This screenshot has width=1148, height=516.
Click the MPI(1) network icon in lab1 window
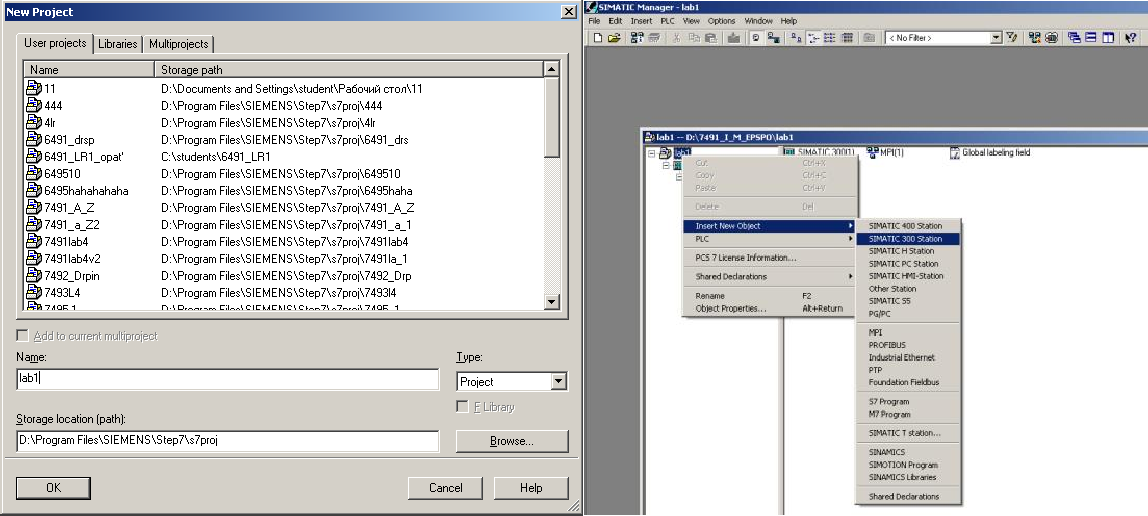click(x=872, y=152)
